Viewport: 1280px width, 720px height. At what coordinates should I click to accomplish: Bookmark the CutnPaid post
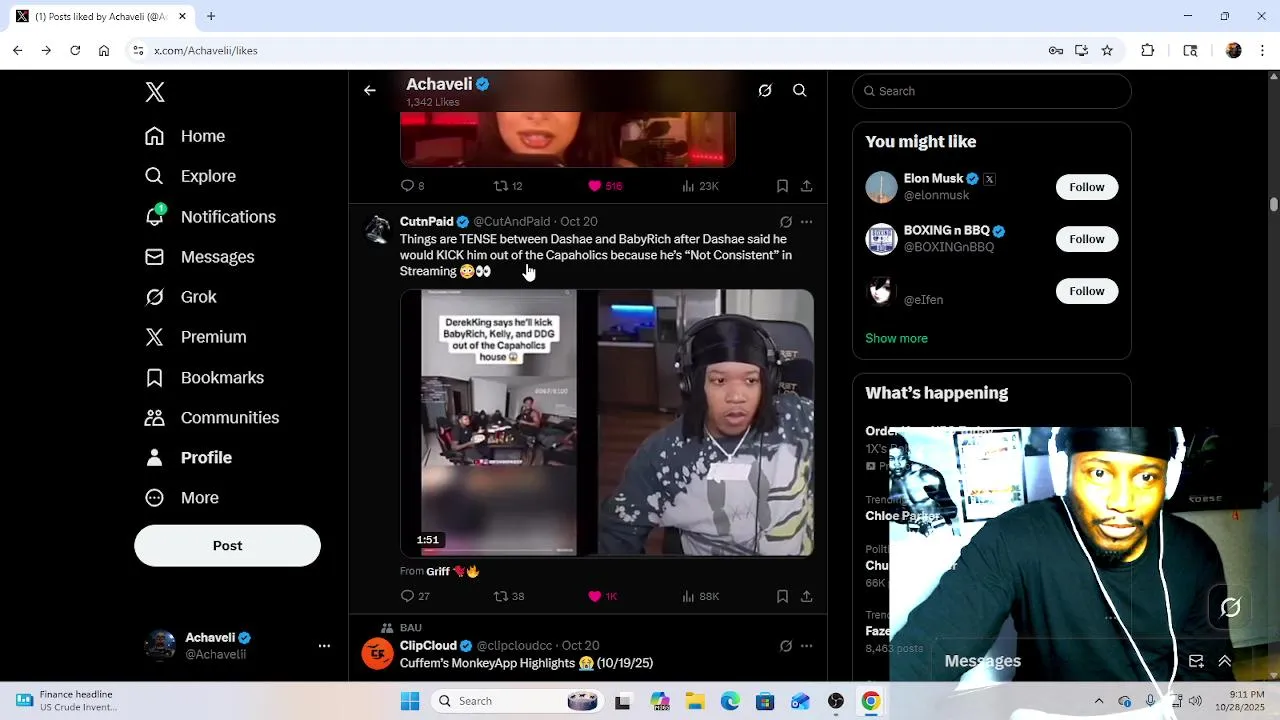point(782,596)
